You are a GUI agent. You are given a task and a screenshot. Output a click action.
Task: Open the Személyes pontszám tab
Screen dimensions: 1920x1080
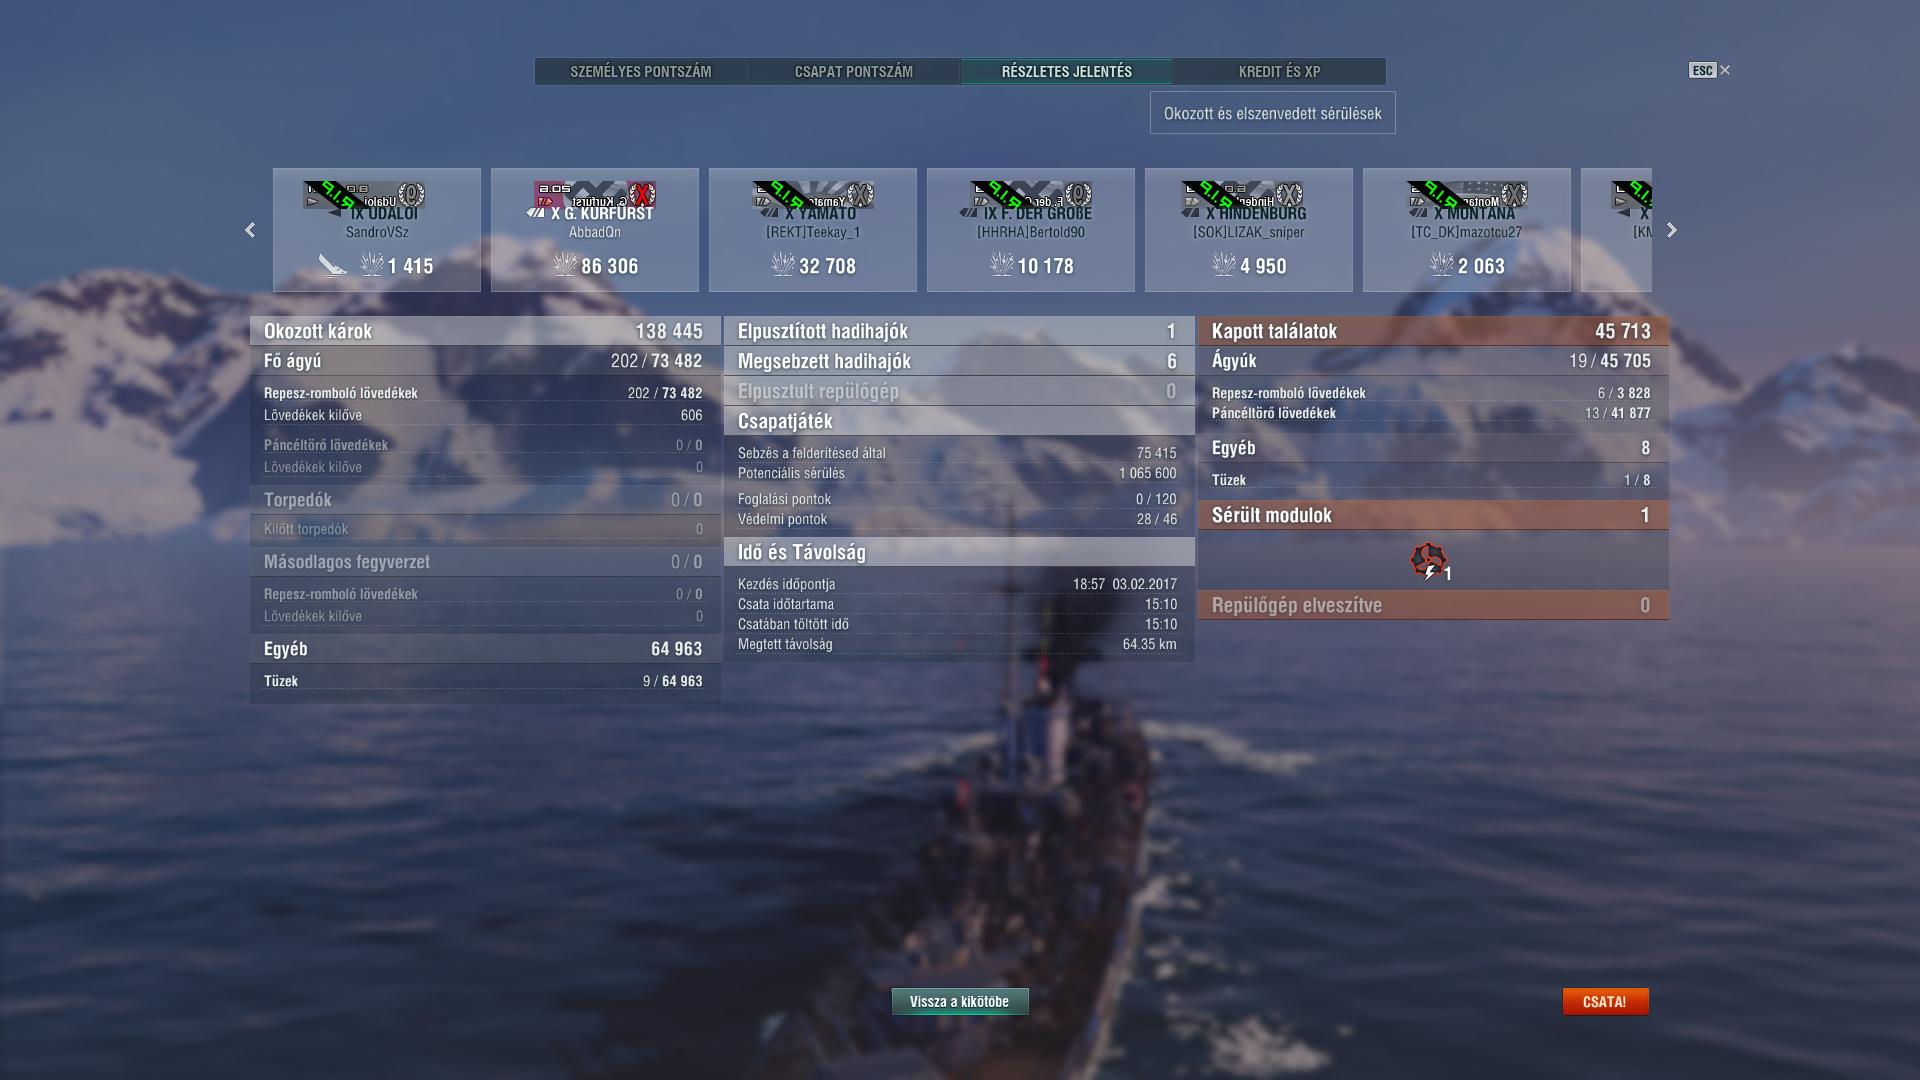click(641, 72)
